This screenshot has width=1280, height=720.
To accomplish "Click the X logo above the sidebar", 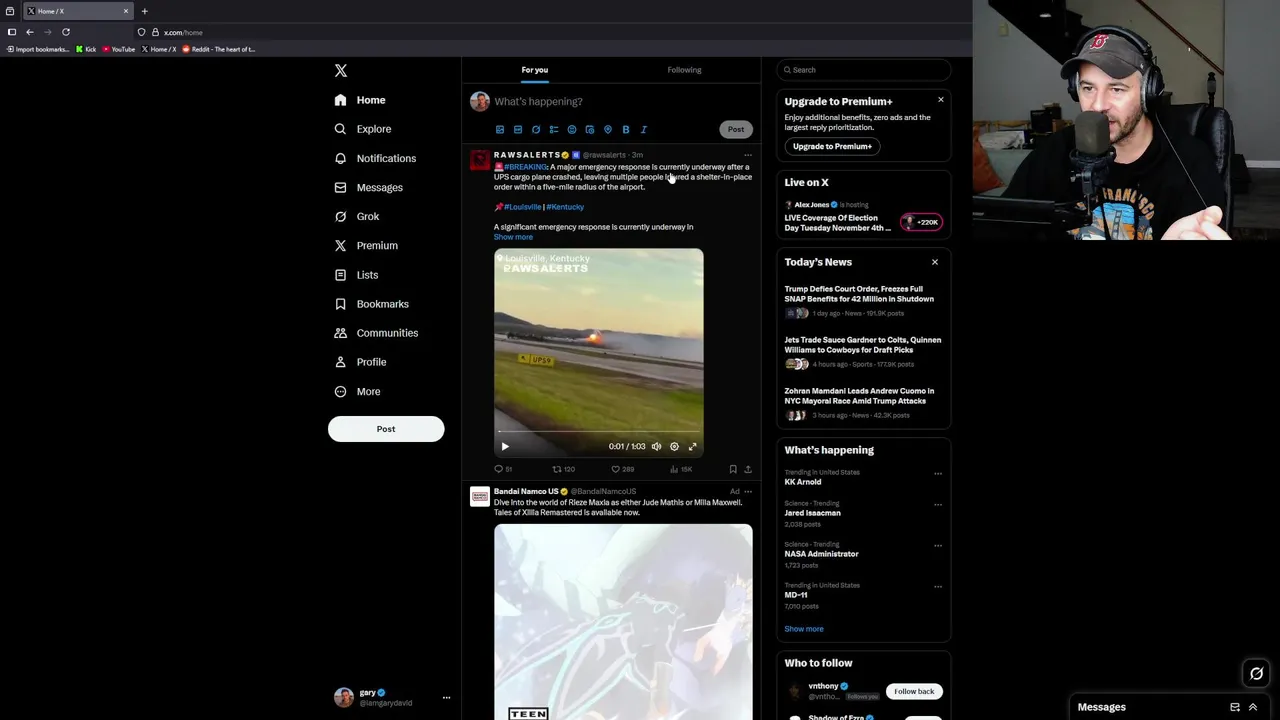I will (341, 70).
